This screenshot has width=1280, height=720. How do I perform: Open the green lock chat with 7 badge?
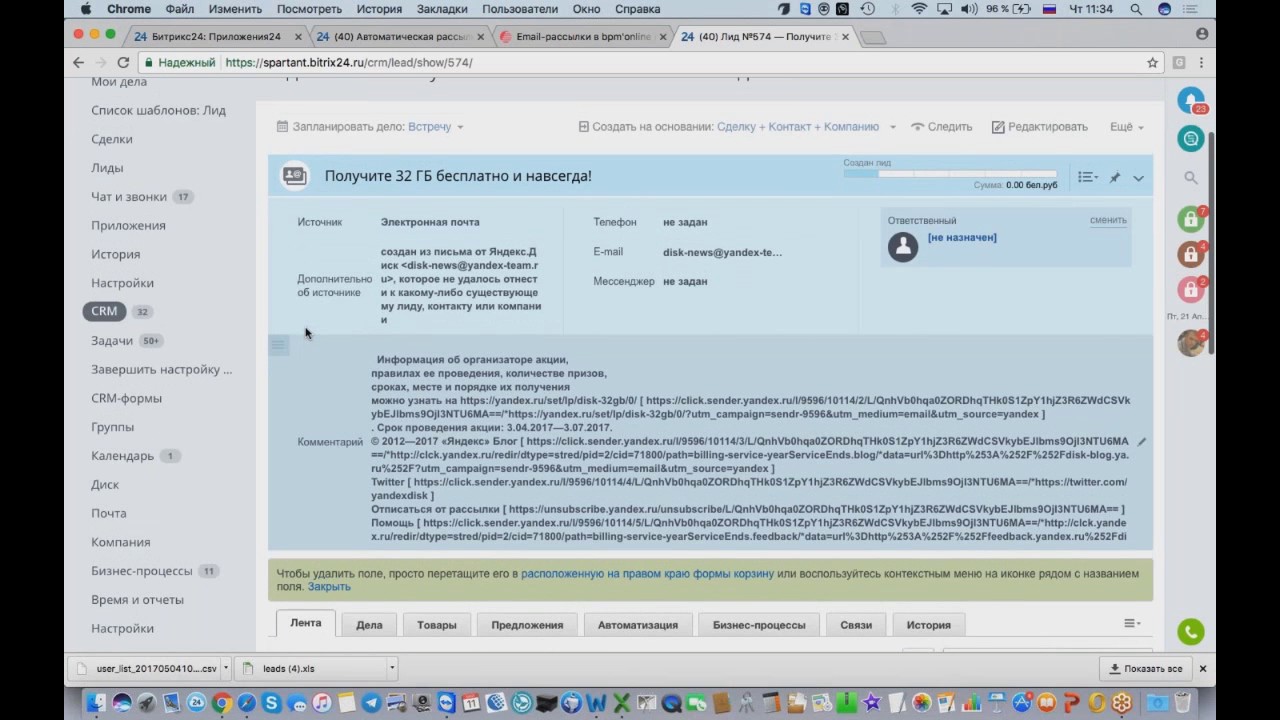[1190, 218]
